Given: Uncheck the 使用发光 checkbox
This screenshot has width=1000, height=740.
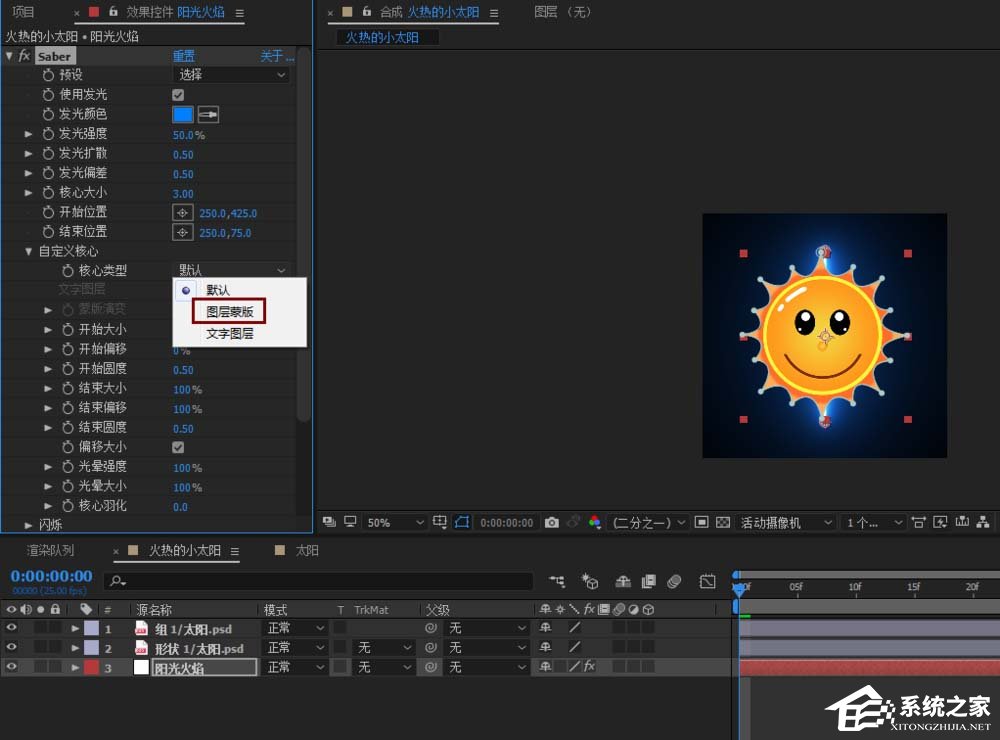Looking at the screenshot, I should point(178,95).
